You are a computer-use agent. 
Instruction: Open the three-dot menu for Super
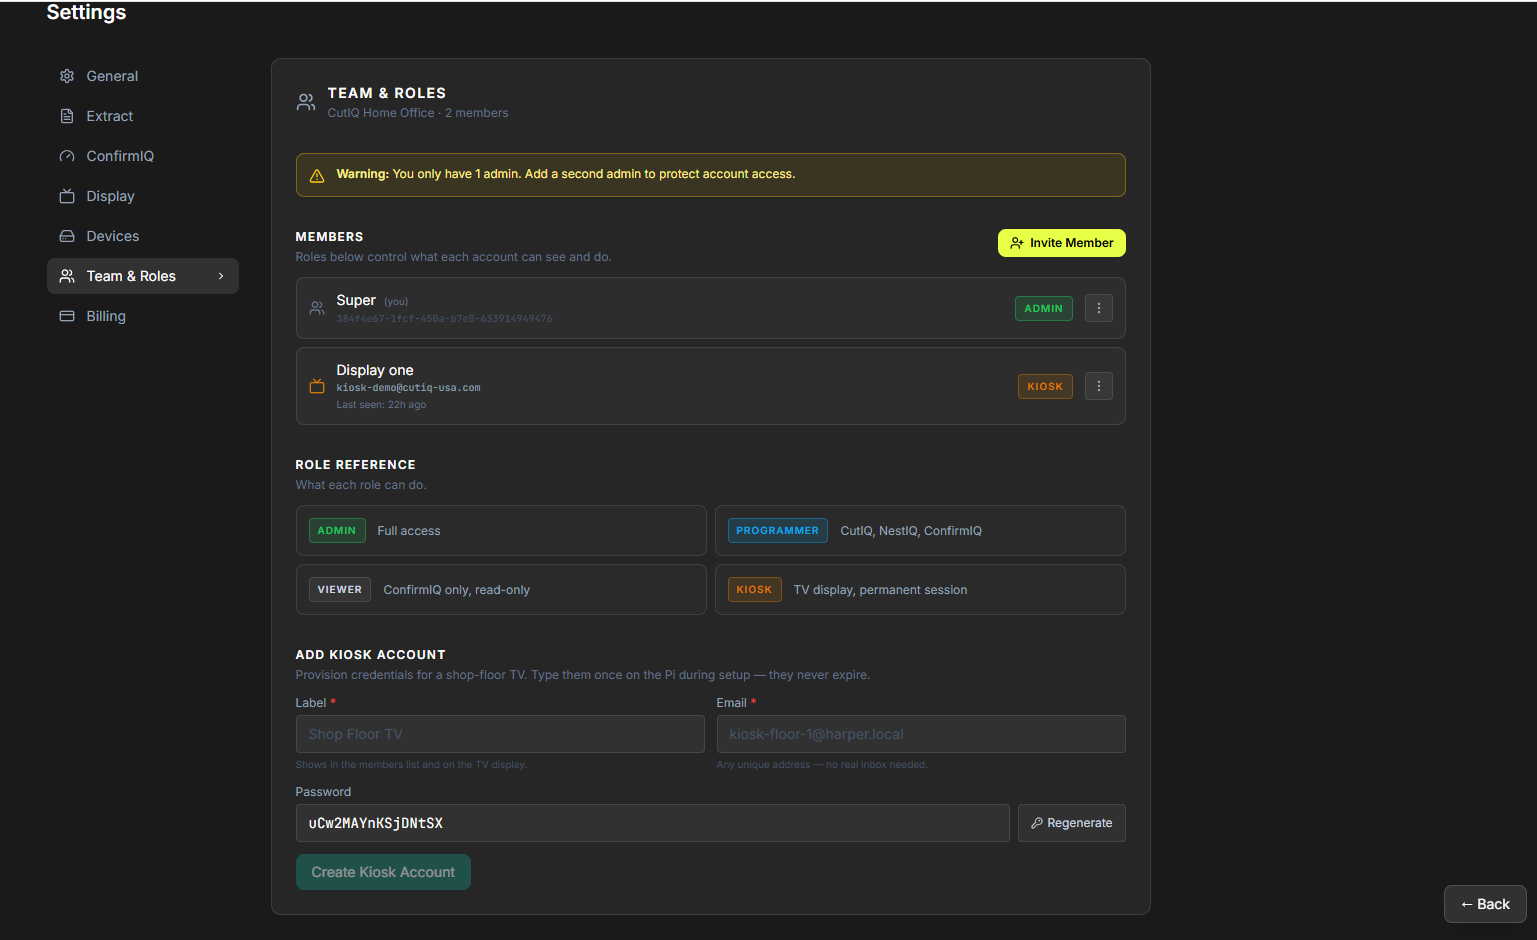tap(1099, 308)
